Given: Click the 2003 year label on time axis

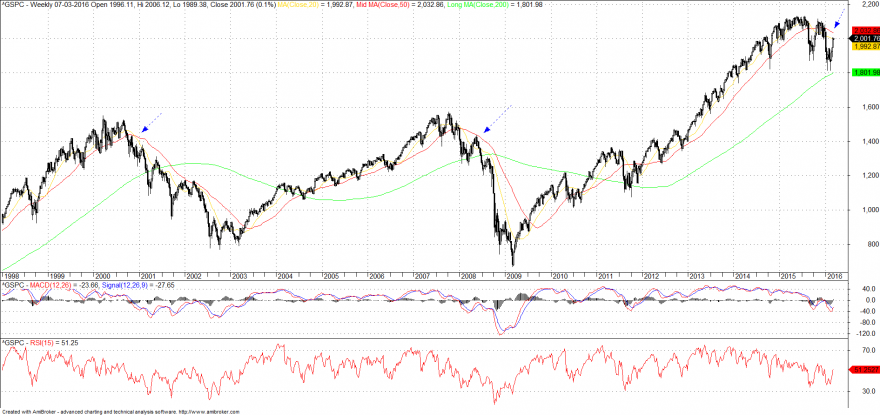Looking at the screenshot, I should 239,277.
